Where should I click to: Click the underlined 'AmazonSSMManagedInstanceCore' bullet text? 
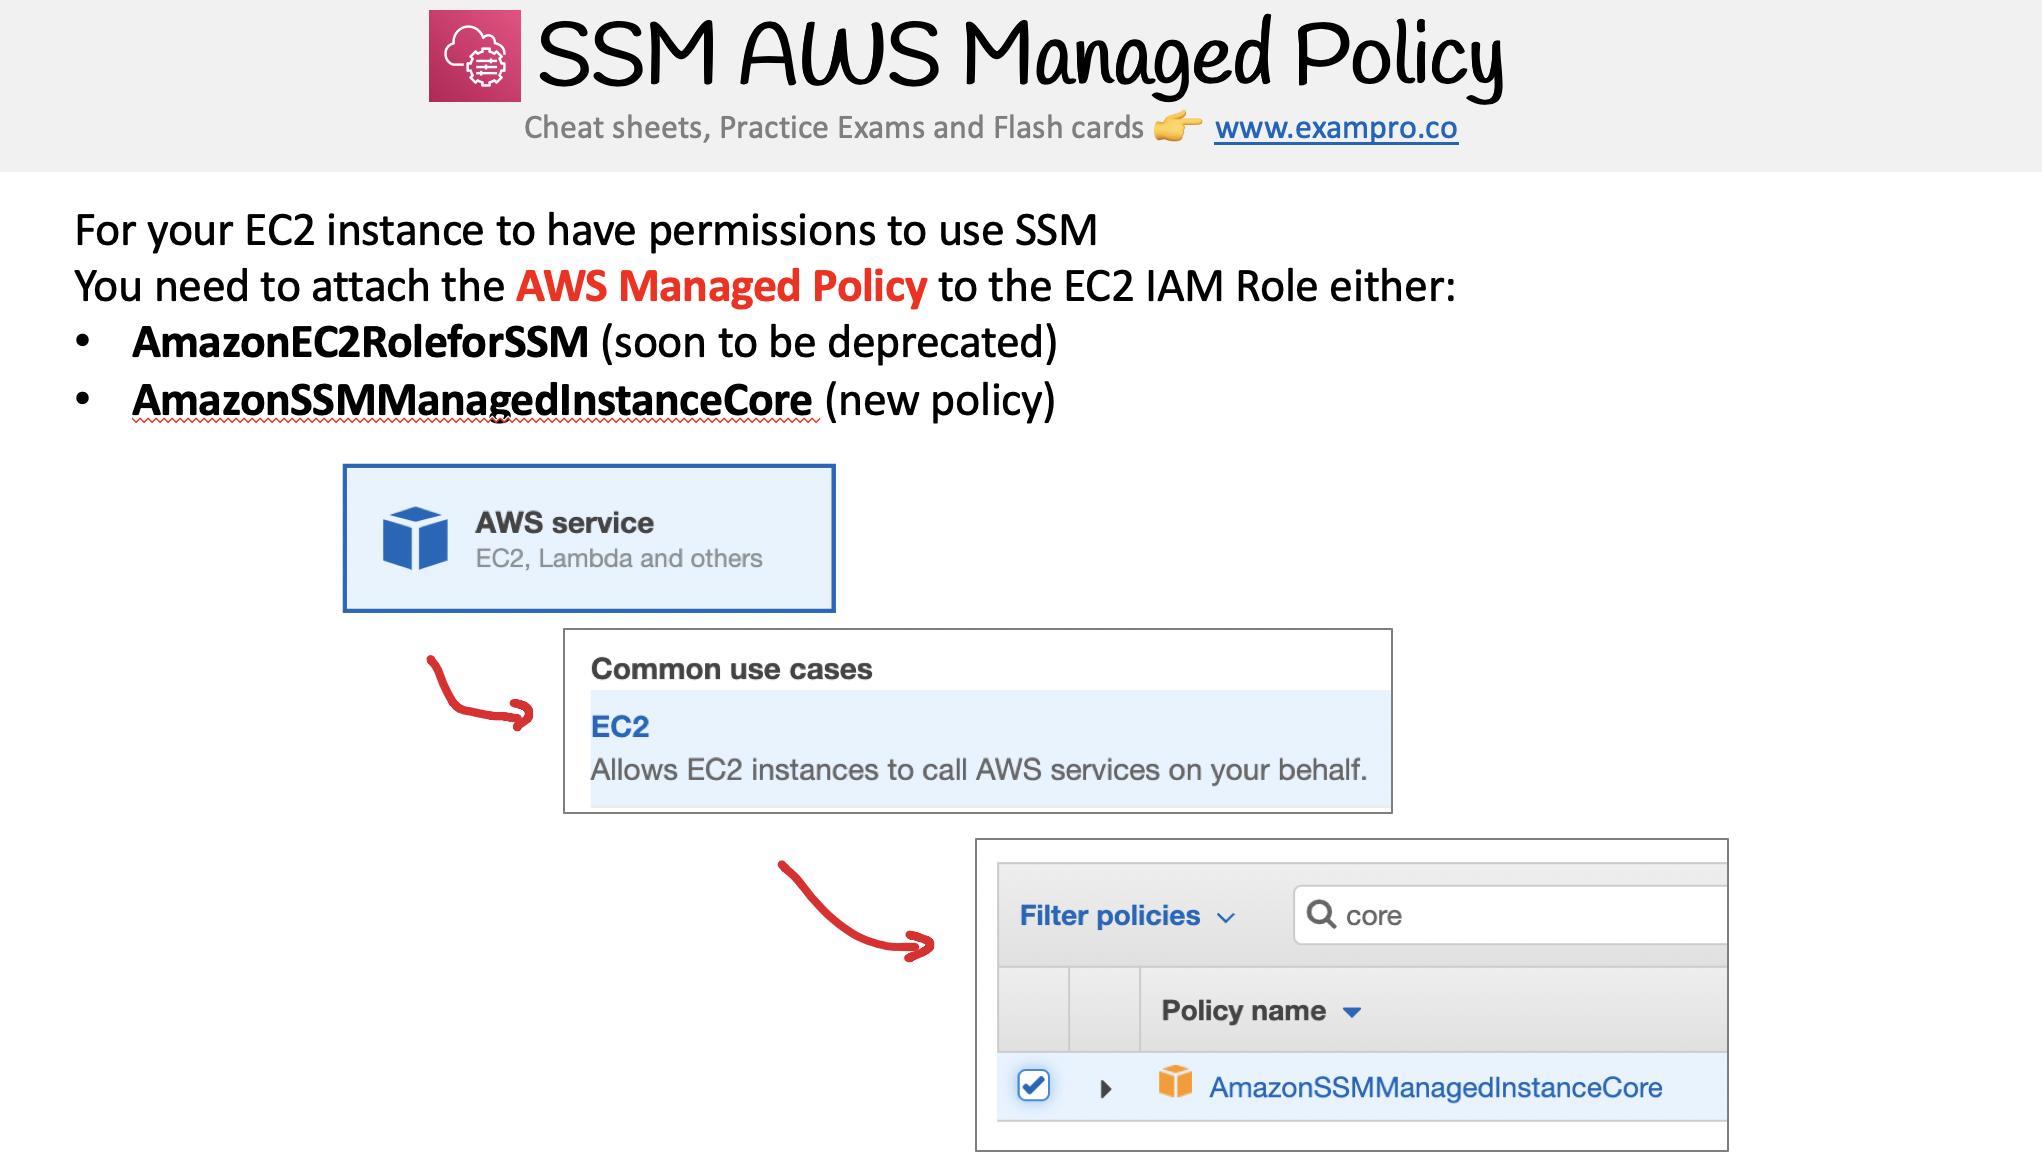click(x=473, y=401)
